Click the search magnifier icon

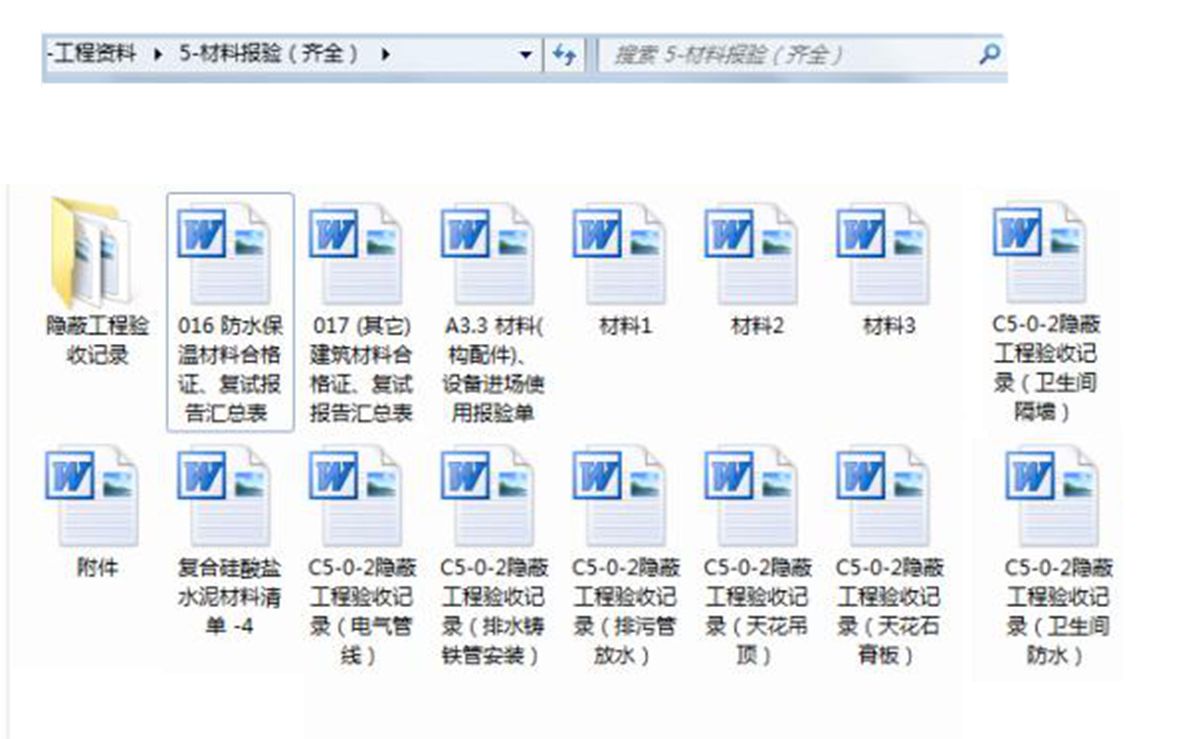coord(988,54)
